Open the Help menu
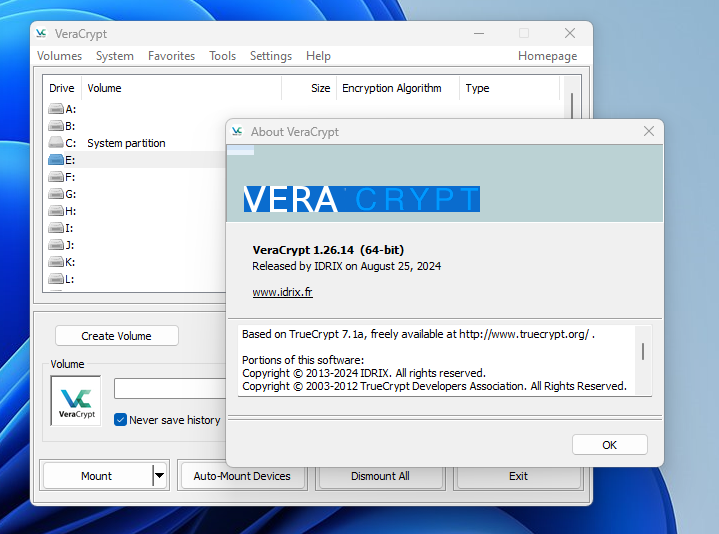719x534 pixels. point(318,56)
